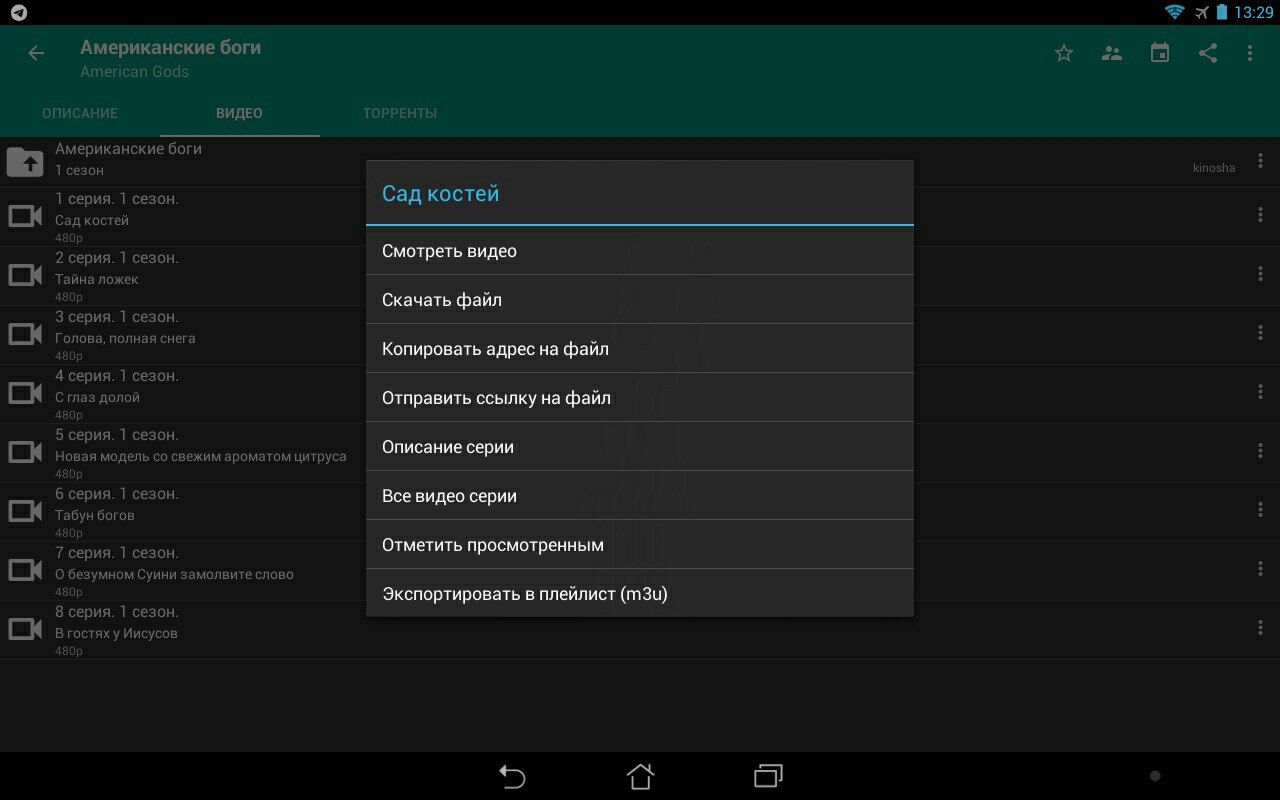
Task: Open the people icon in the header
Action: 1112,53
